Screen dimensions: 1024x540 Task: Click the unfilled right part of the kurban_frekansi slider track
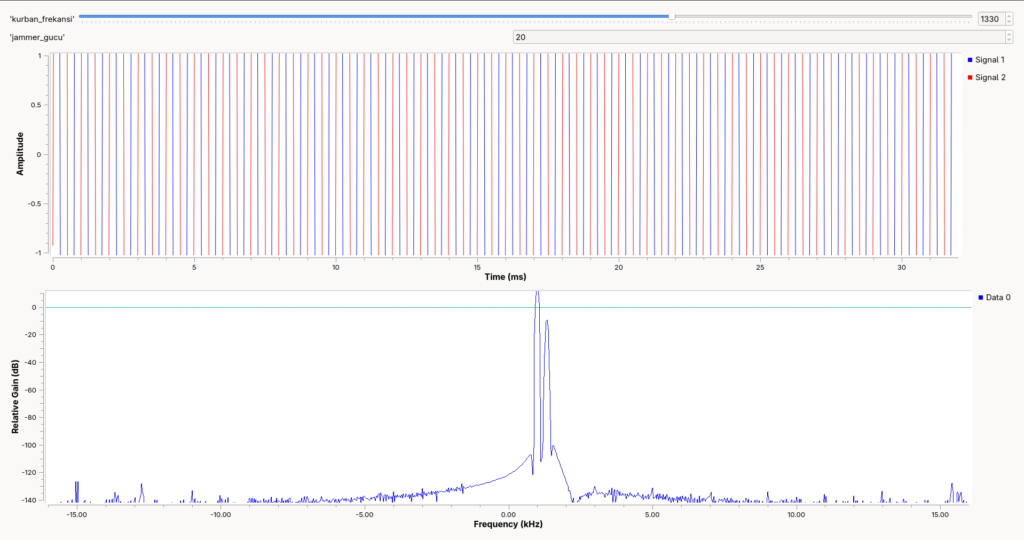823,16
